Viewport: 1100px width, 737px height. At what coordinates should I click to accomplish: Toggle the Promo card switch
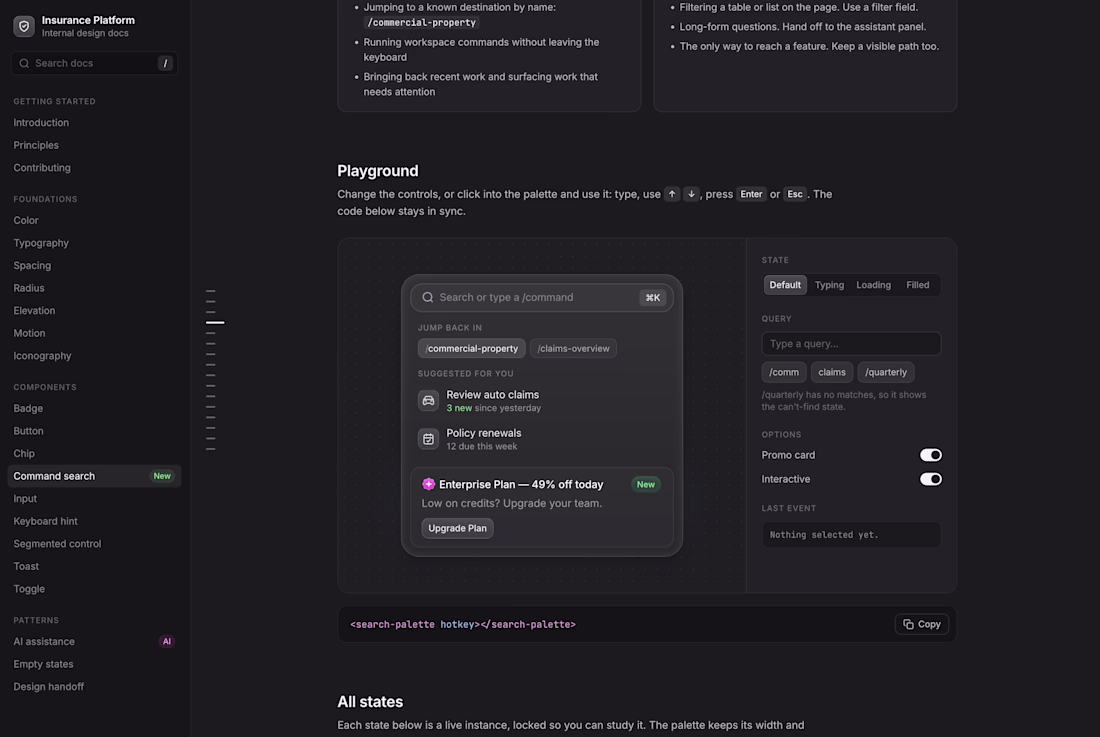(x=930, y=455)
